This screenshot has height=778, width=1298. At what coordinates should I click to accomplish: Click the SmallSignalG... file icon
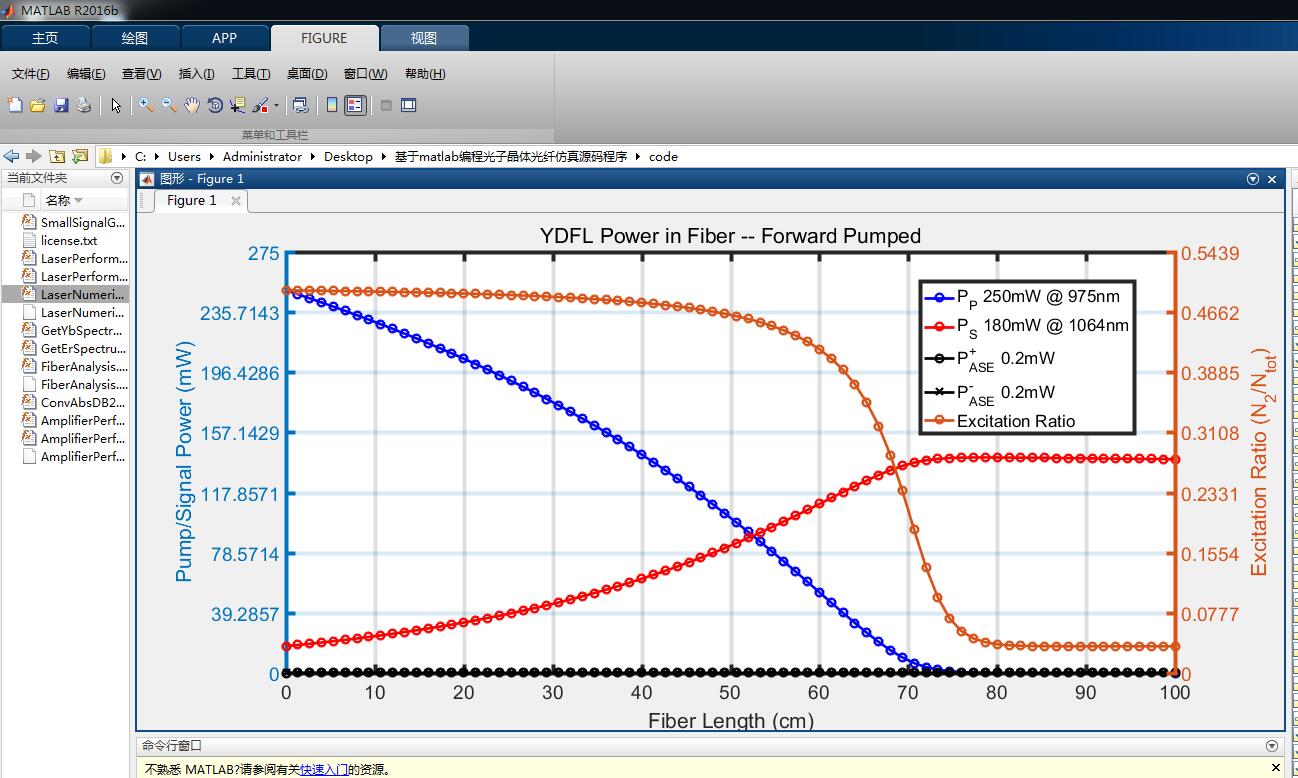click(29, 223)
